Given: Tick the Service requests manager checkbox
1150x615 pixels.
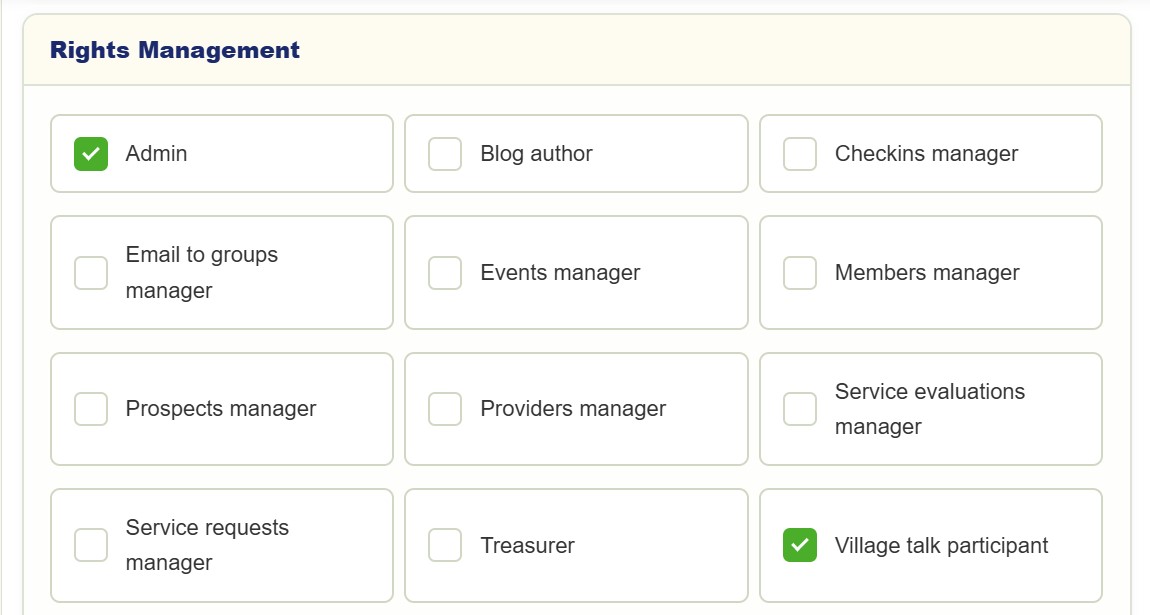Looking at the screenshot, I should (91, 545).
